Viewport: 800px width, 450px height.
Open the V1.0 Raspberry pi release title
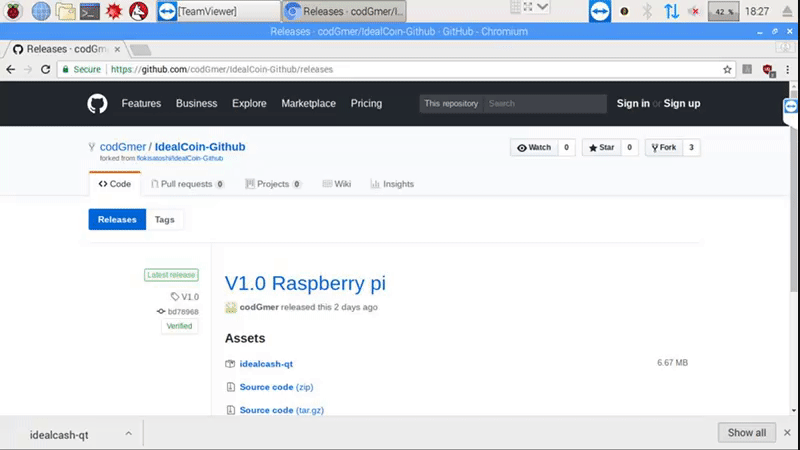(x=305, y=283)
